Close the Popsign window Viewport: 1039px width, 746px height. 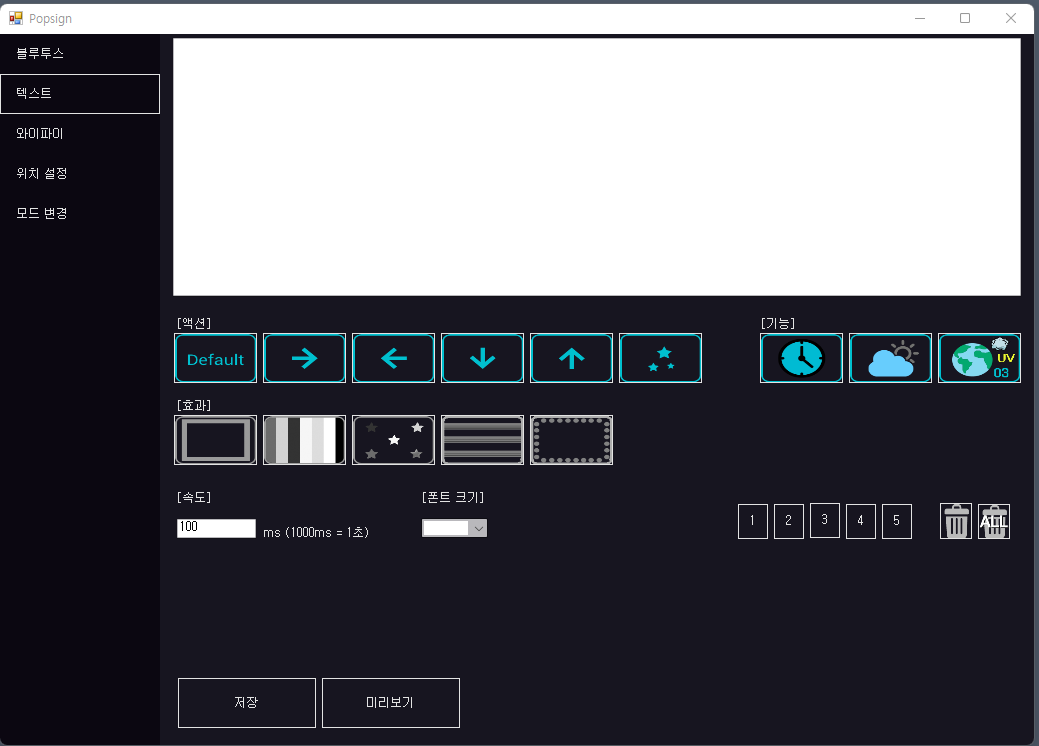(1011, 18)
